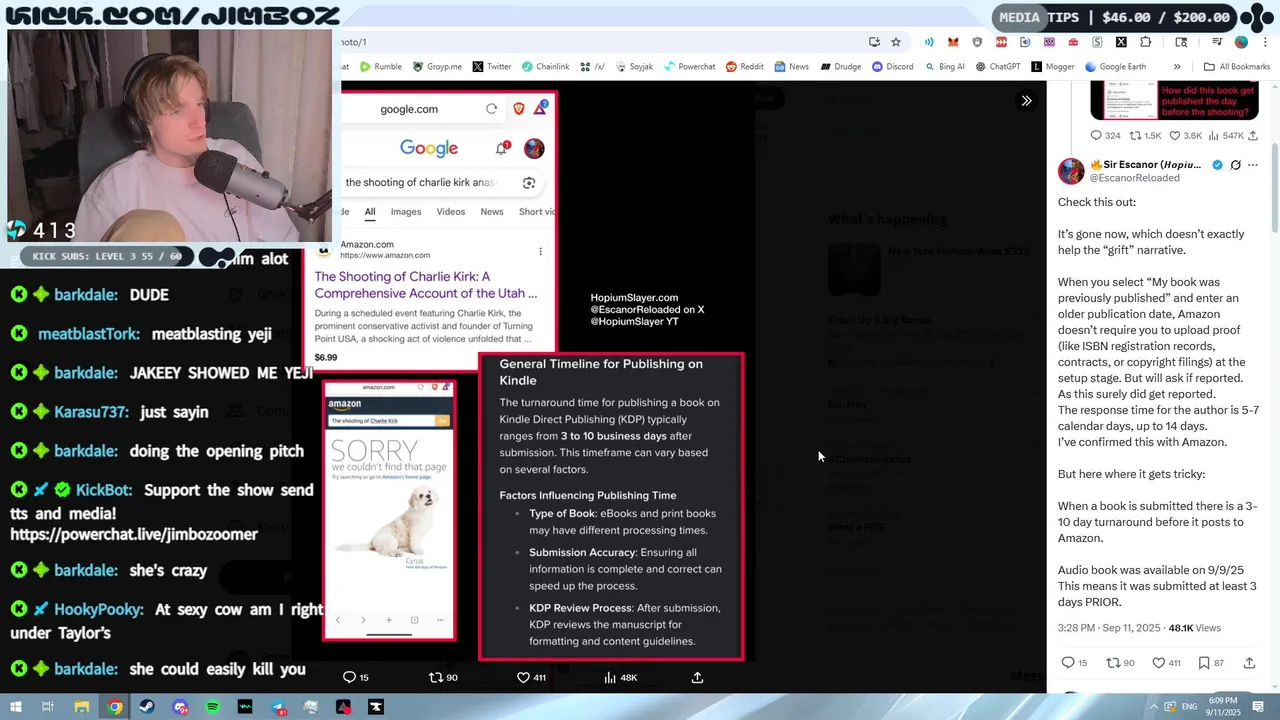Open the Powerchat bookmark
The width and height of the screenshot is (1280, 720).
pyautogui.click(x=689, y=67)
